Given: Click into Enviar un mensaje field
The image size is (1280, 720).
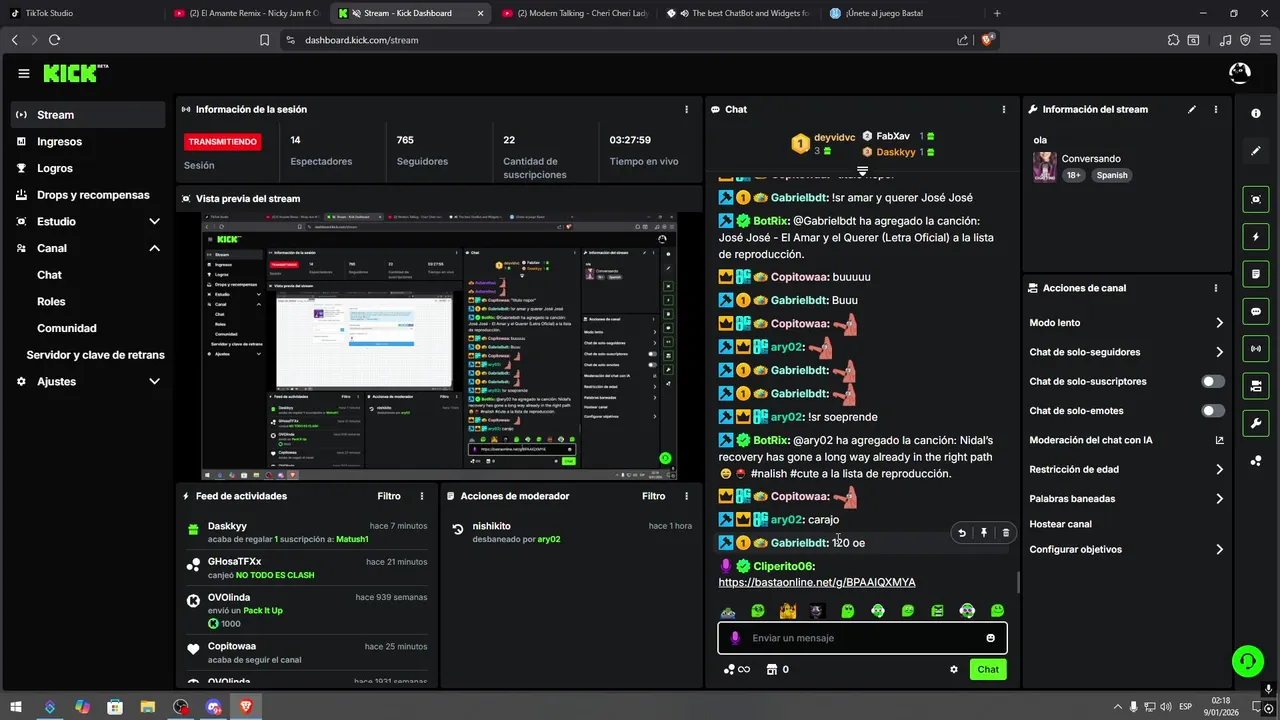Looking at the screenshot, I should coord(862,638).
